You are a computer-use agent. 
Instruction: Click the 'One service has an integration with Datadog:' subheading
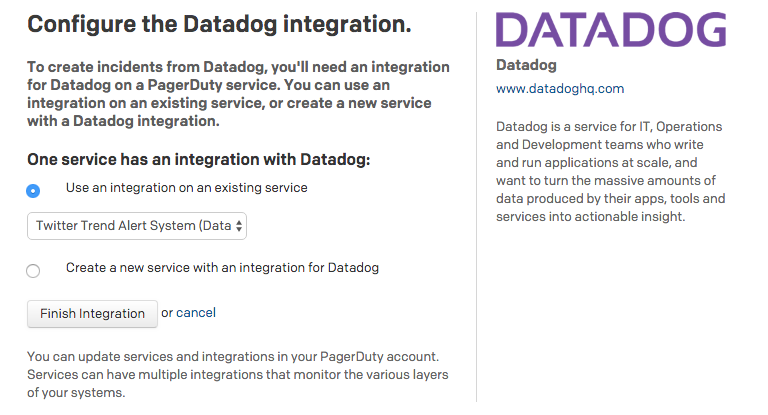pos(198,159)
